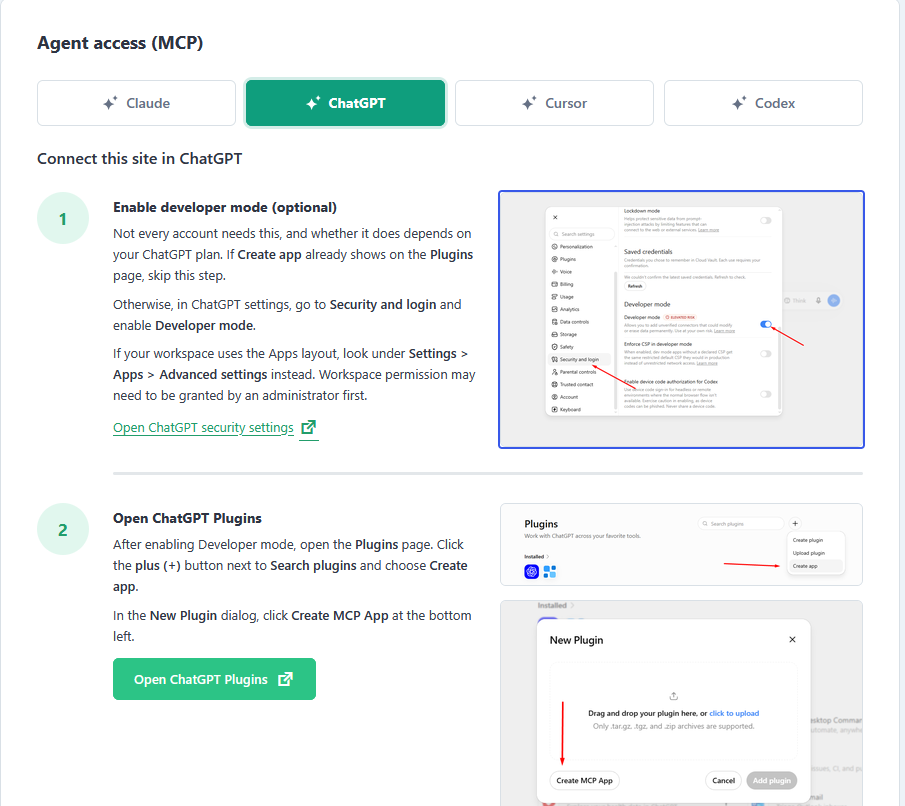The width and height of the screenshot is (905, 806).
Task: Click the 'Agent access (MCP)' heading
Action: click(x=120, y=43)
